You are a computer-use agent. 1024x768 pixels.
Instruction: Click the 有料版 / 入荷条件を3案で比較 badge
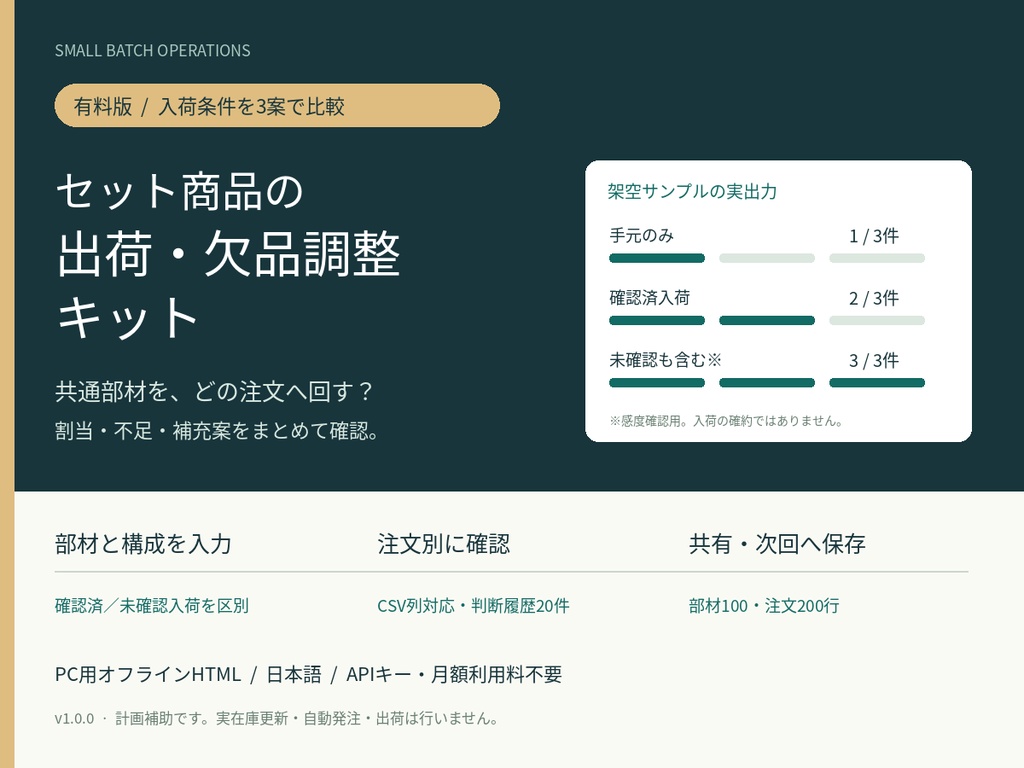pyautogui.click(x=277, y=105)
